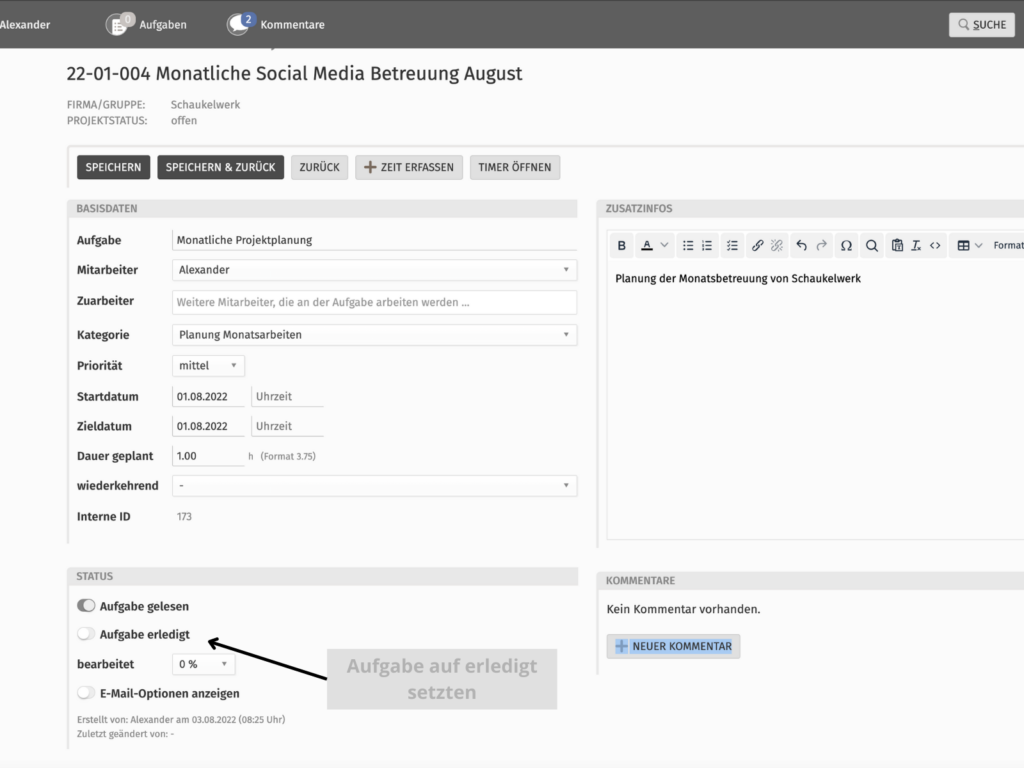Insert a bulleted list in the editor
Viewport: 1024px width, 768px height.
tap(688, 245)
